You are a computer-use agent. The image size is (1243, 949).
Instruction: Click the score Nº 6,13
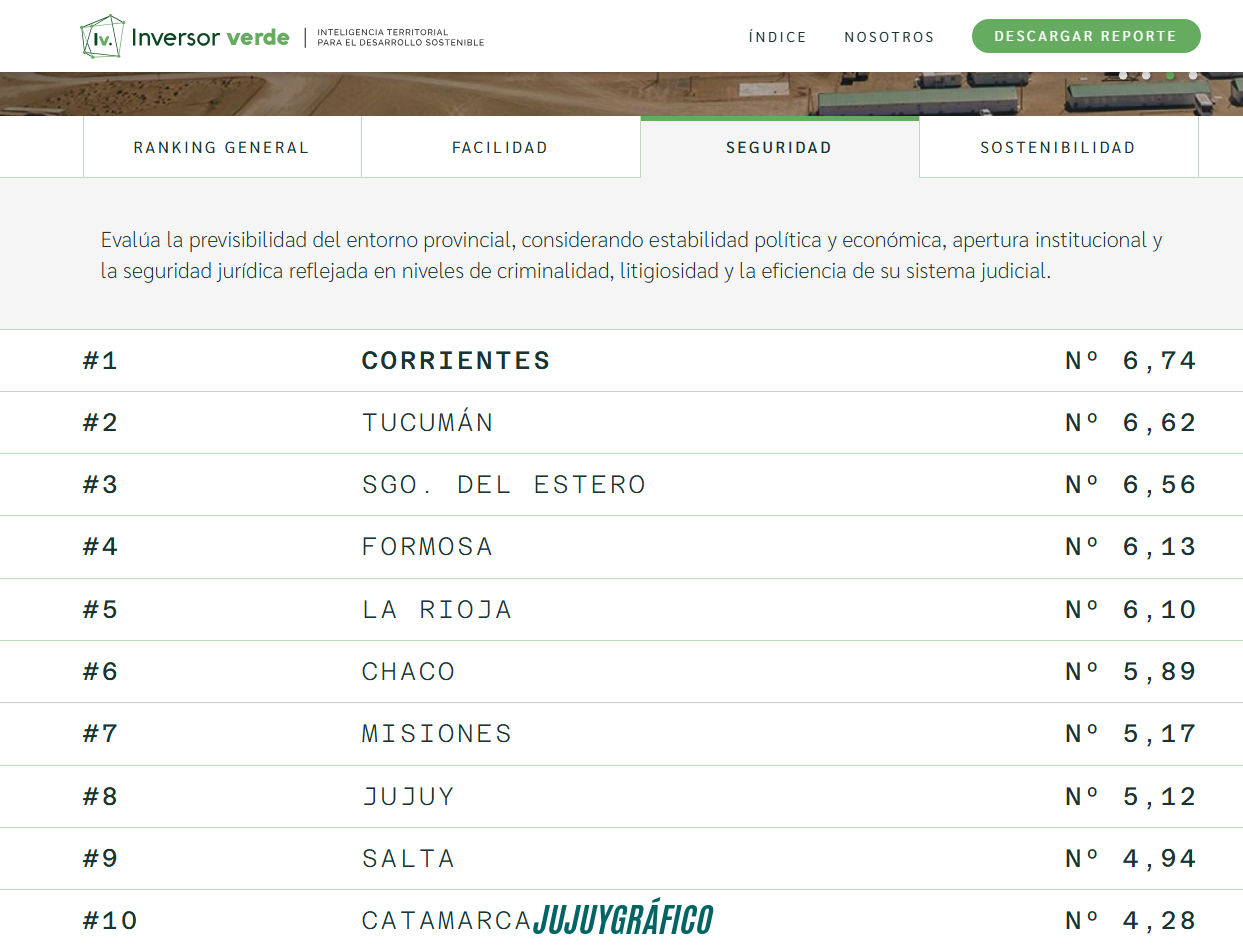(x=1131, y=547)
